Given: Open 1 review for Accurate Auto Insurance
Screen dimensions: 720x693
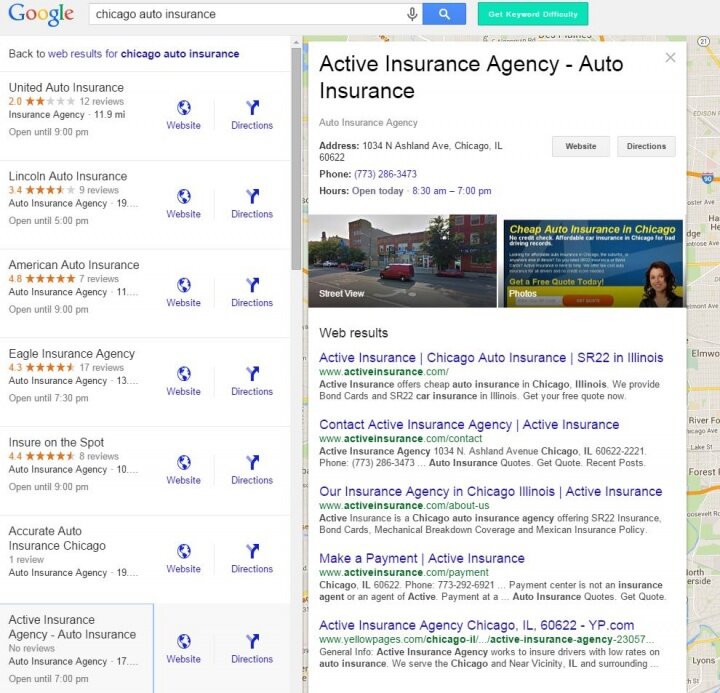Looking at the screenshot, I should [x=27, y=559].
